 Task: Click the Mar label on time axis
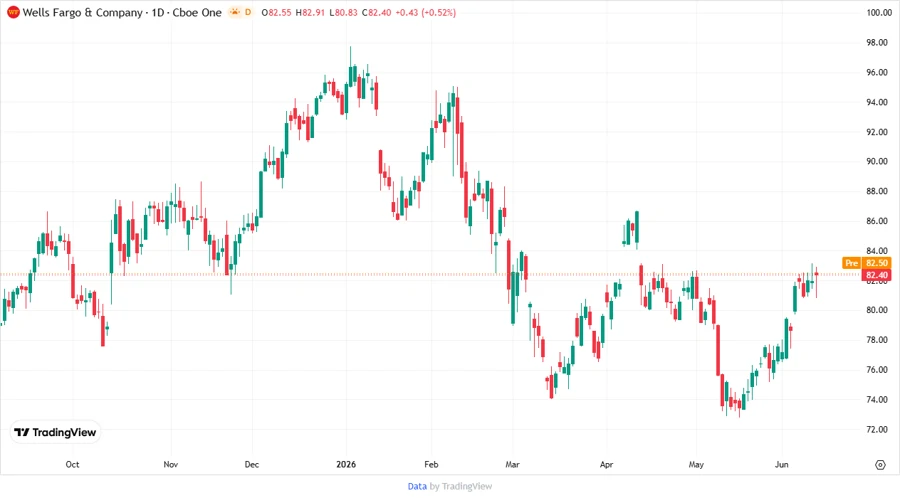click(x=513, y=464)
